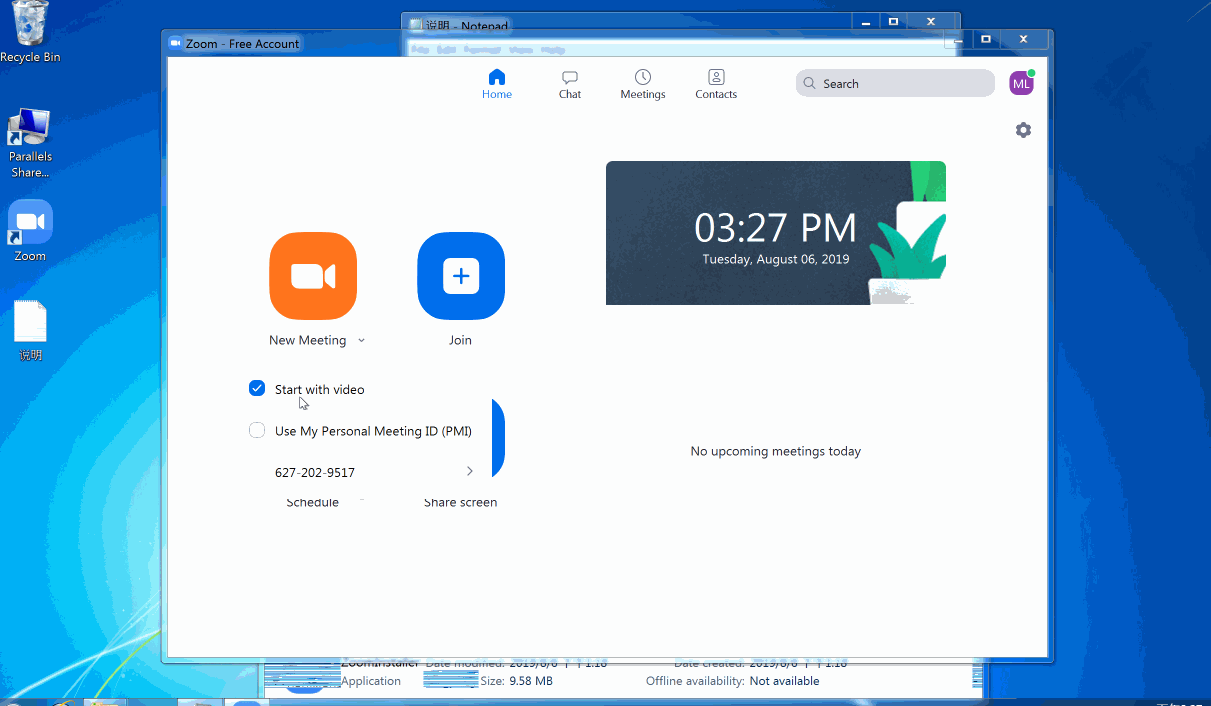The height and width of the screenshot is (706, 1211).
Task: Click the Search field in Zoom
Action: click(895, 84)
